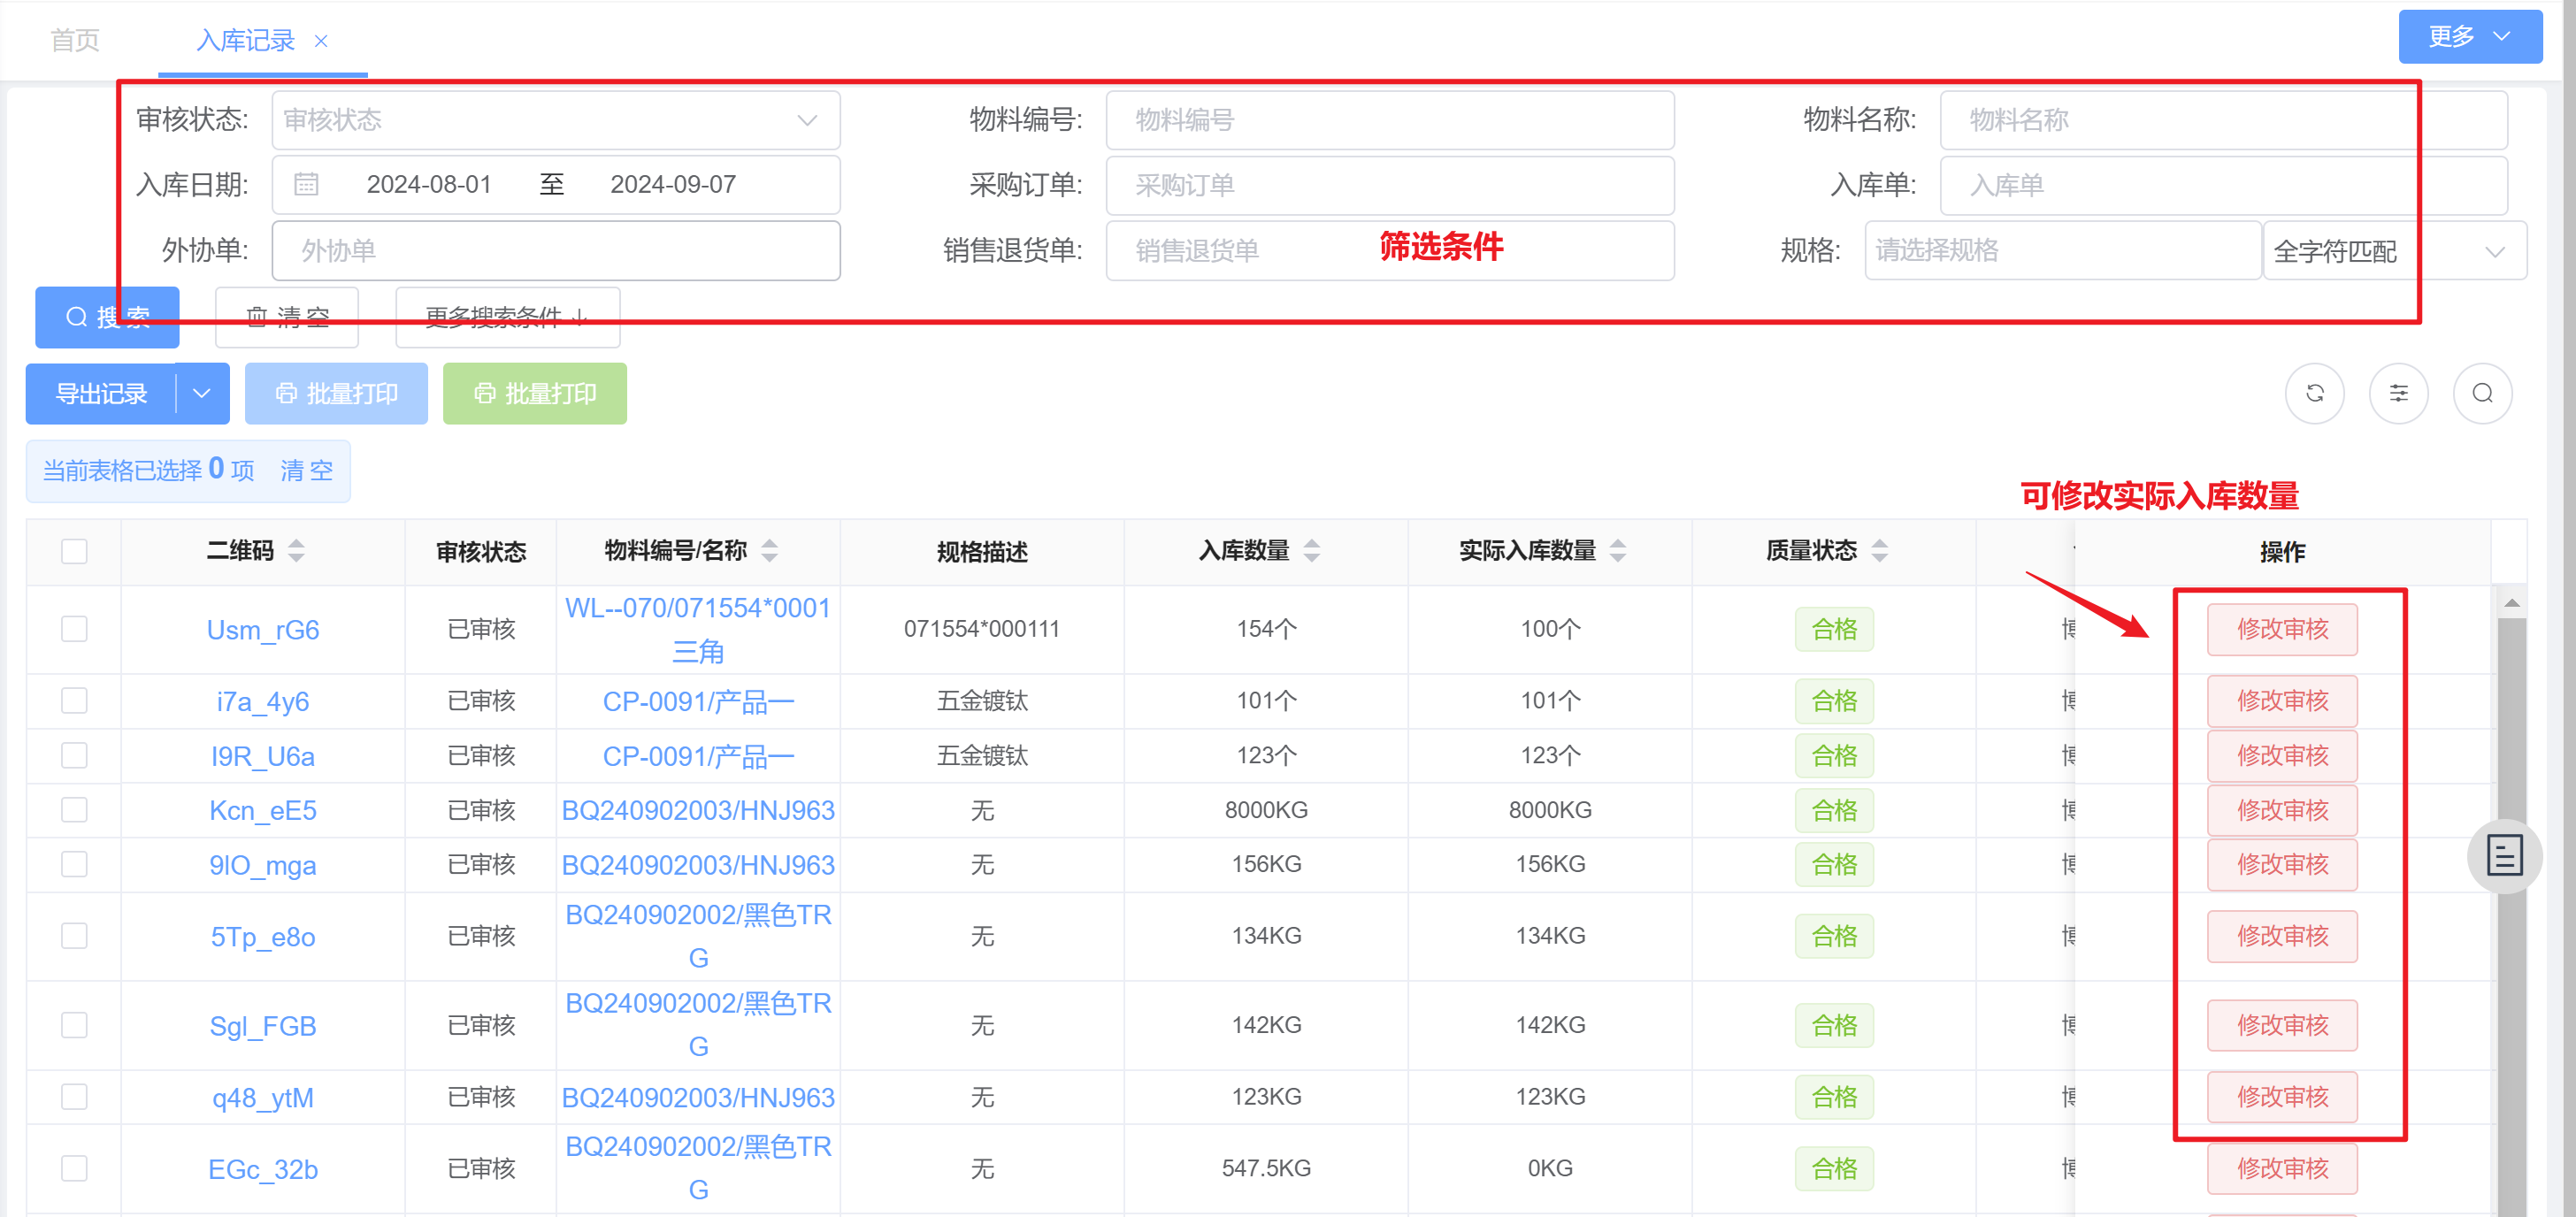Check the row Sgl_FGB checkbox
Image resolution: width=2576 pixels, height=1217 pixels.
pos(74,1025)
